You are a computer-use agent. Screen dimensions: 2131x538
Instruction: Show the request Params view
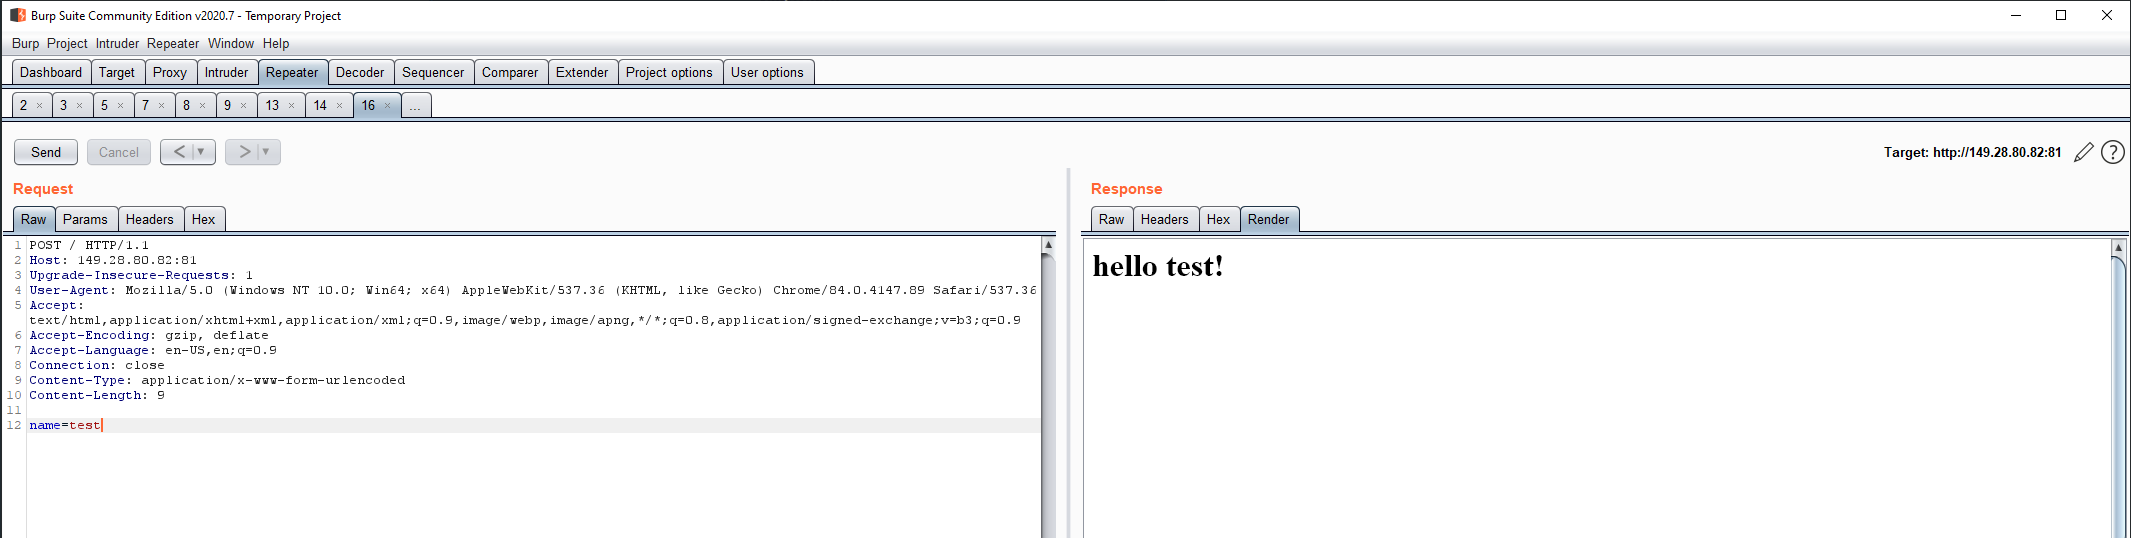[85, 219]
